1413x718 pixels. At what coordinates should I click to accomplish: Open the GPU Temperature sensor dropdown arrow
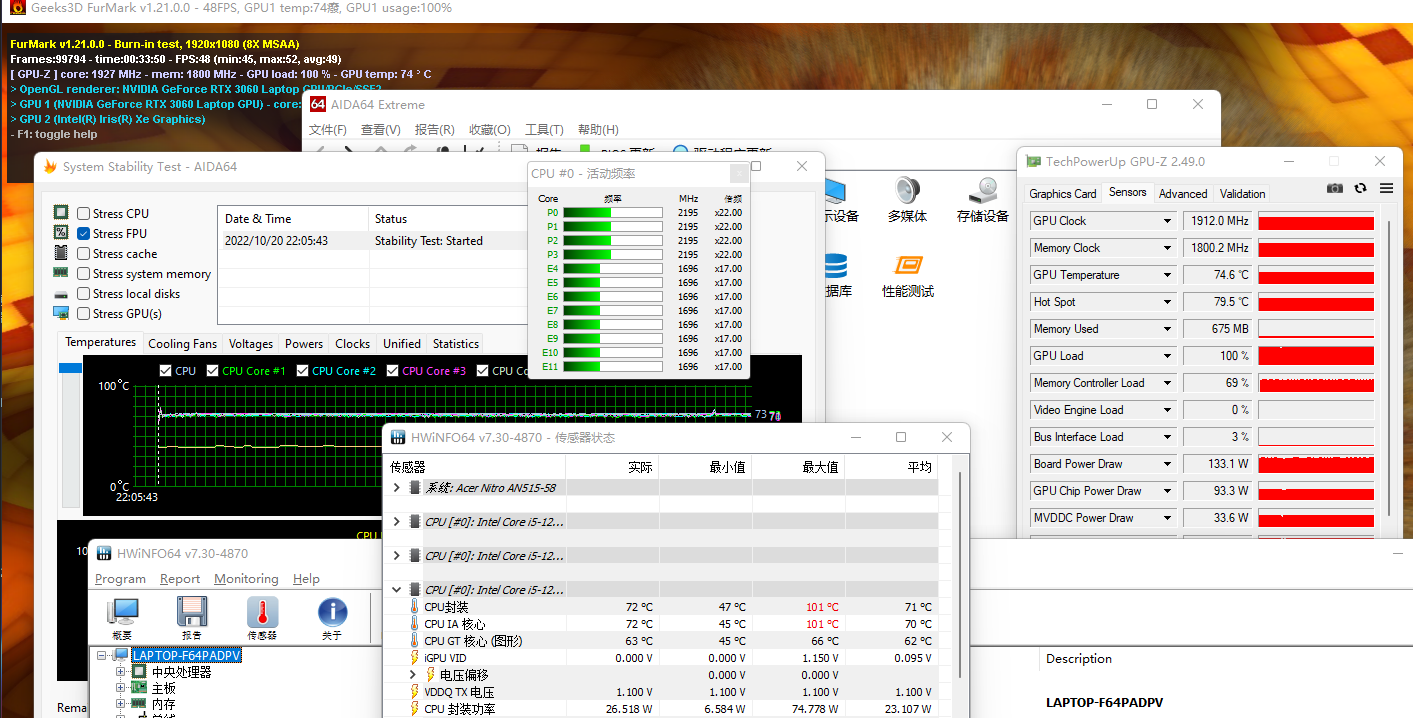pos(1166,275)
